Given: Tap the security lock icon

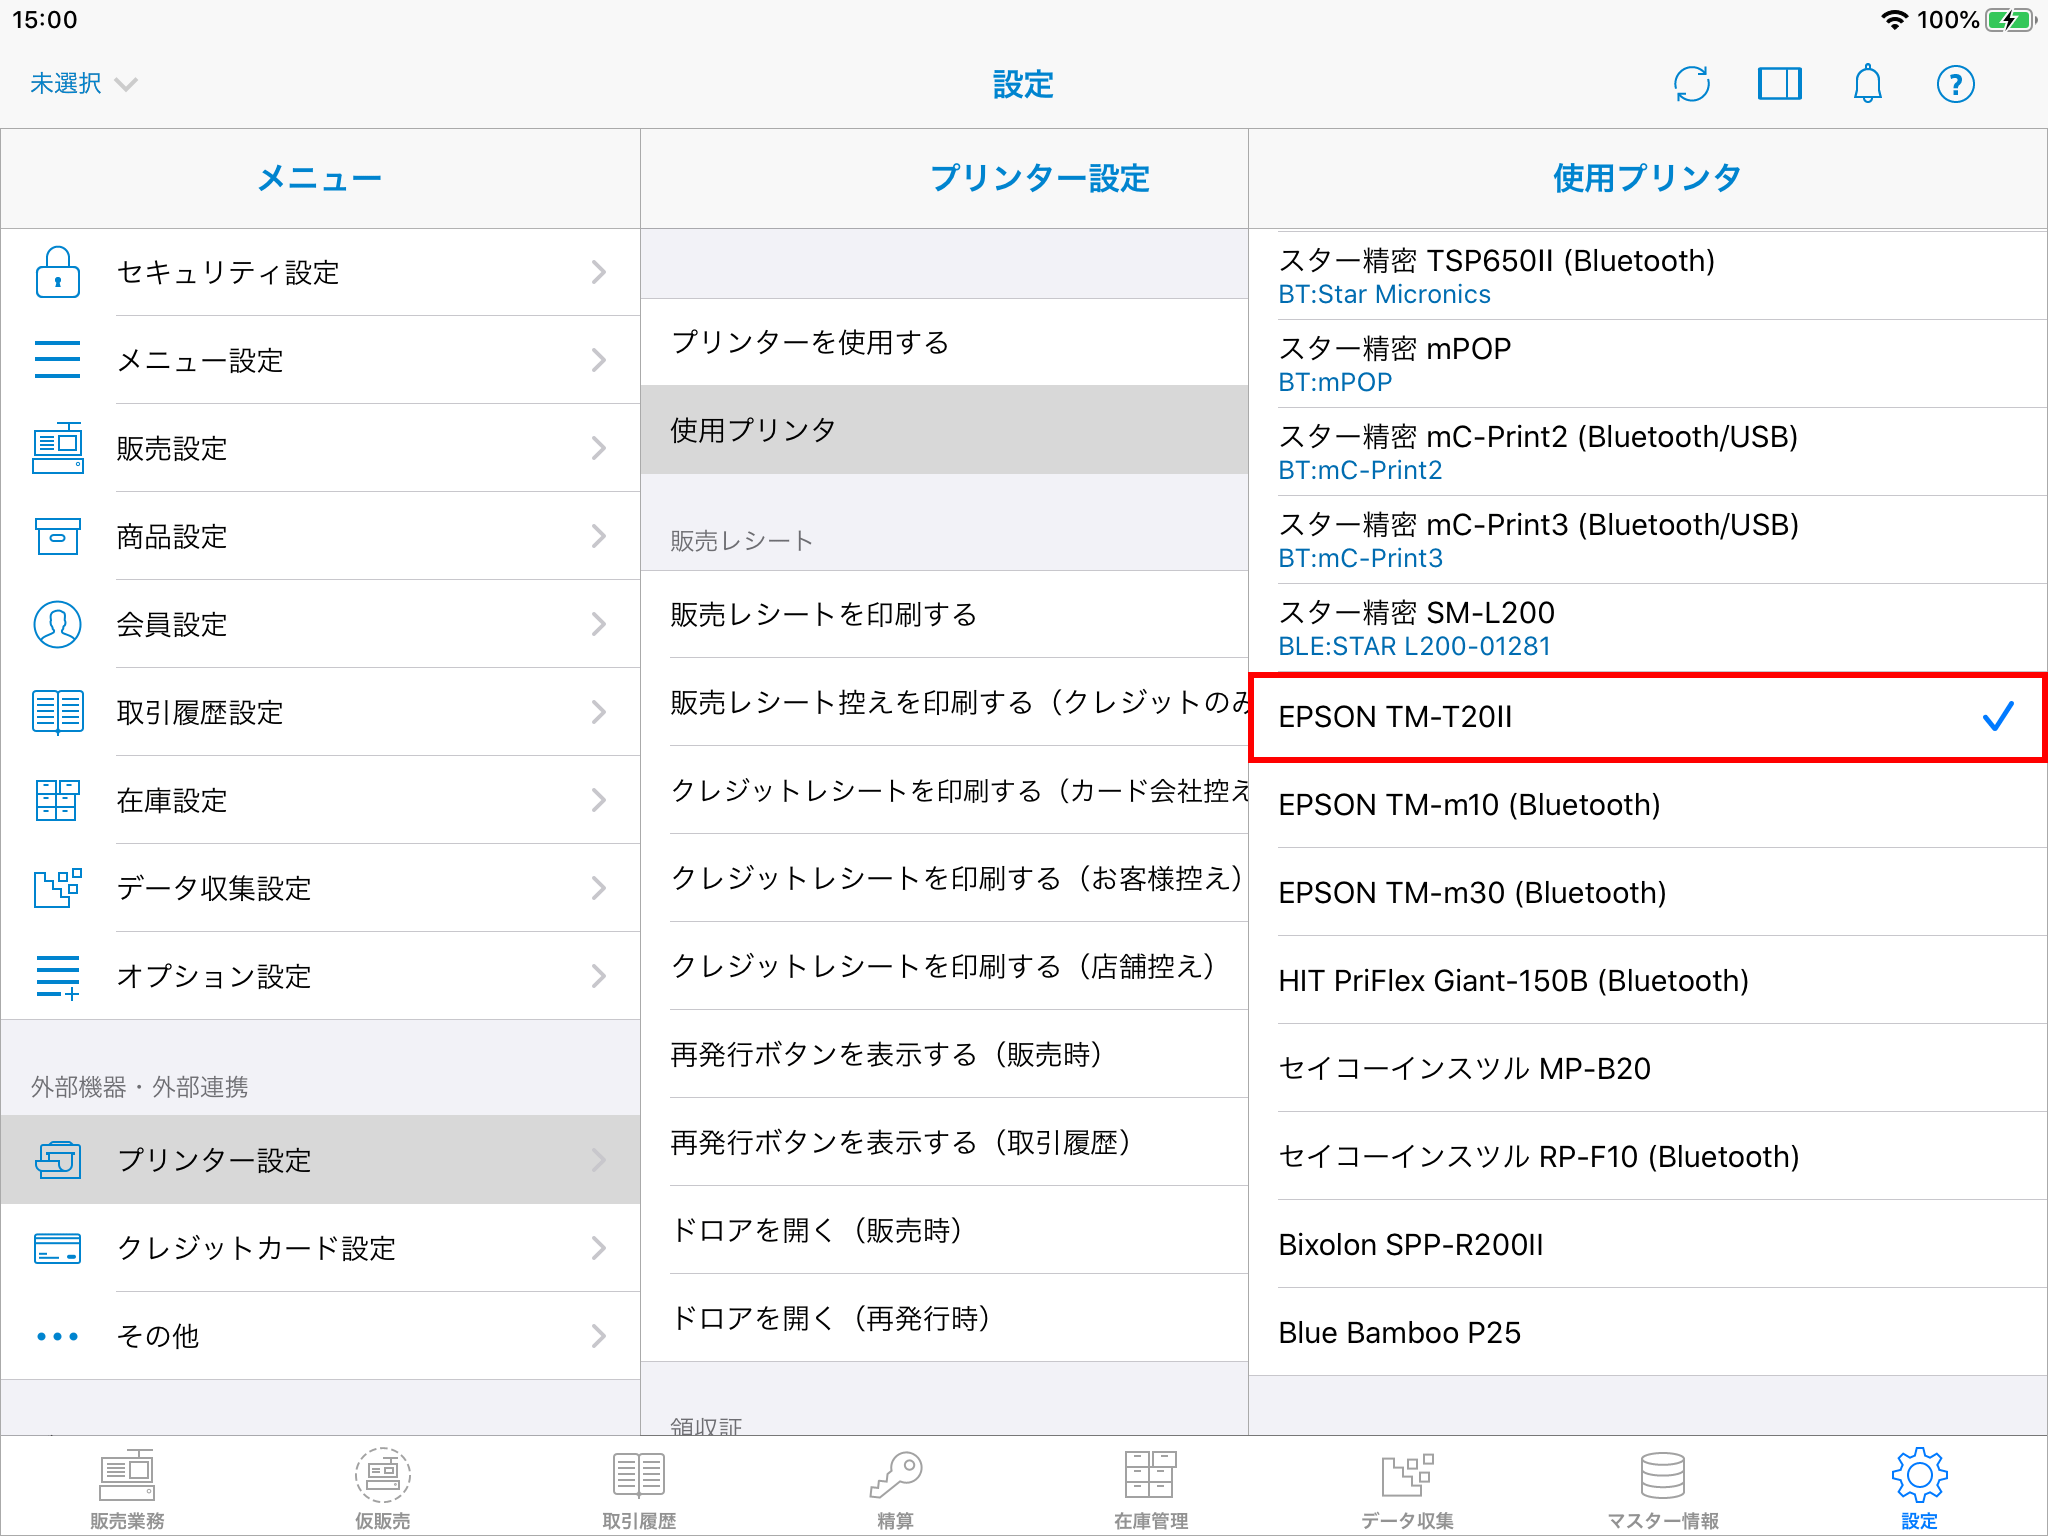Looking at the screenshot, I should [57, 272].
